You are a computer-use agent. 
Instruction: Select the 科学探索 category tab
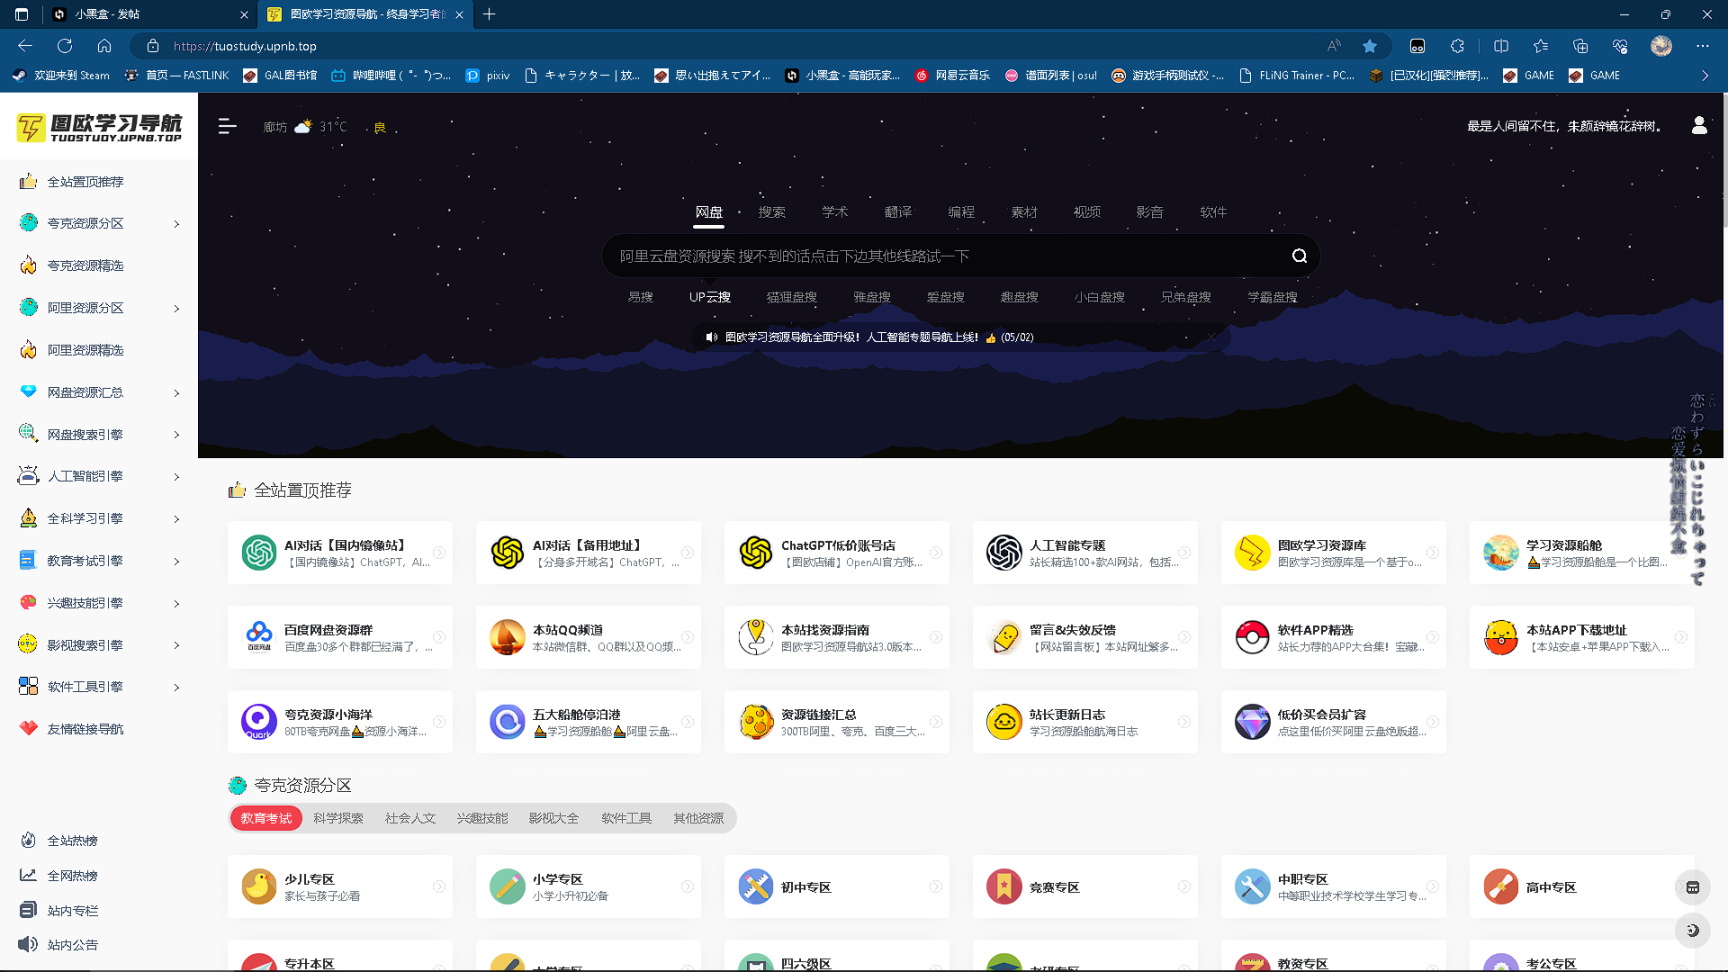click(338, 818)
